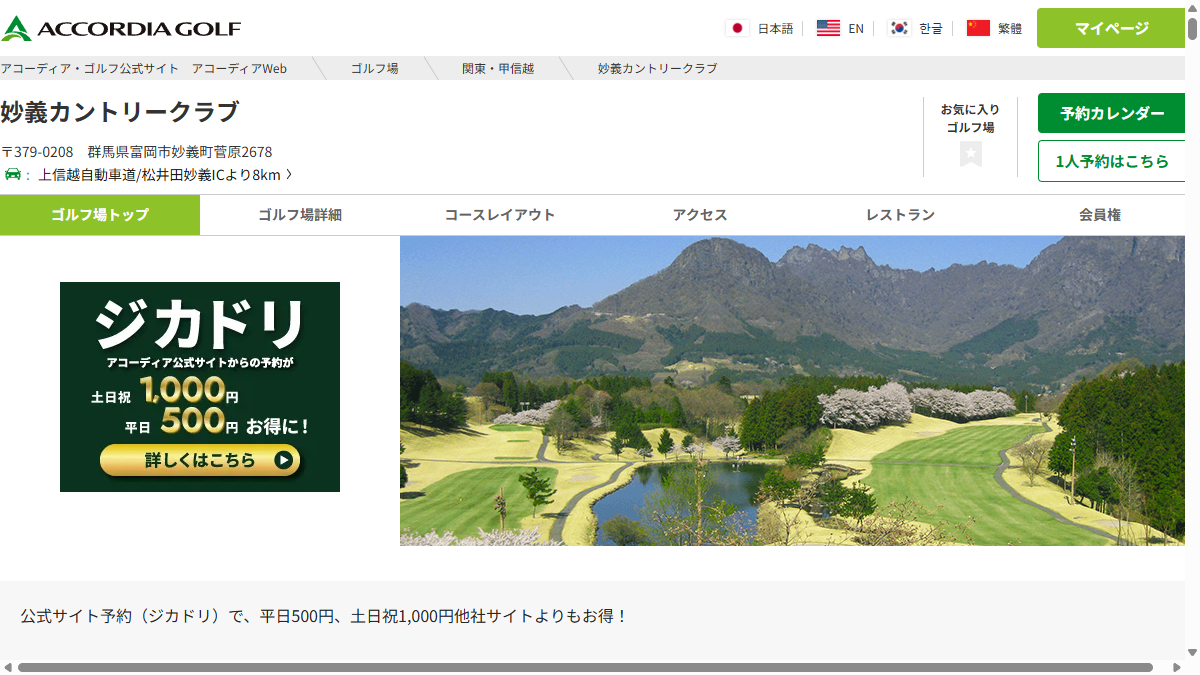Click the green car access icon
The image size is (1200, 675).
pyautogui.click(x=12, y=174)
